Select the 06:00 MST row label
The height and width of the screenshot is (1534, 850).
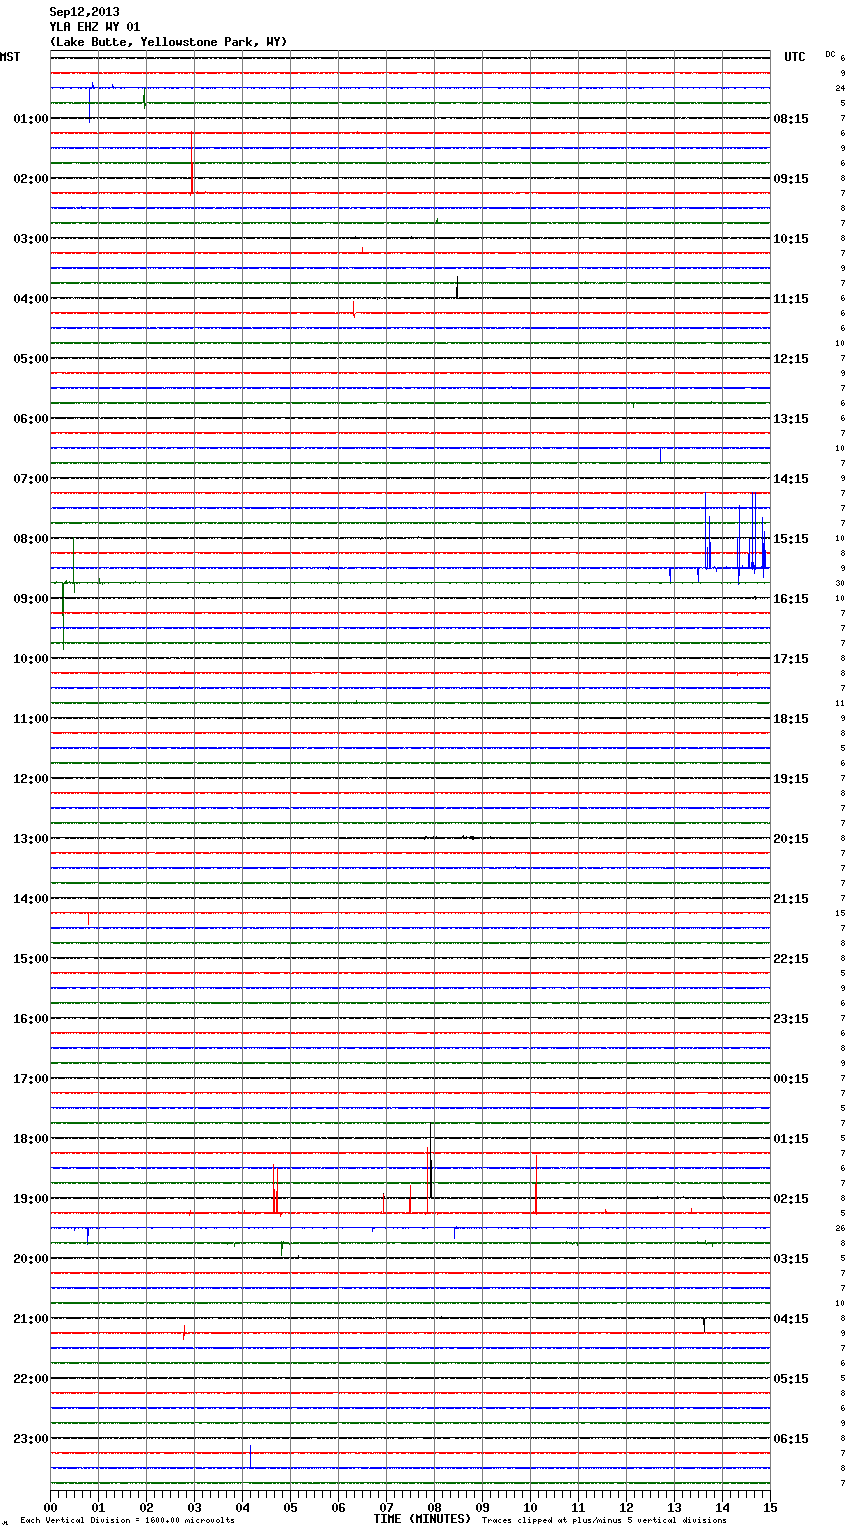31,419
